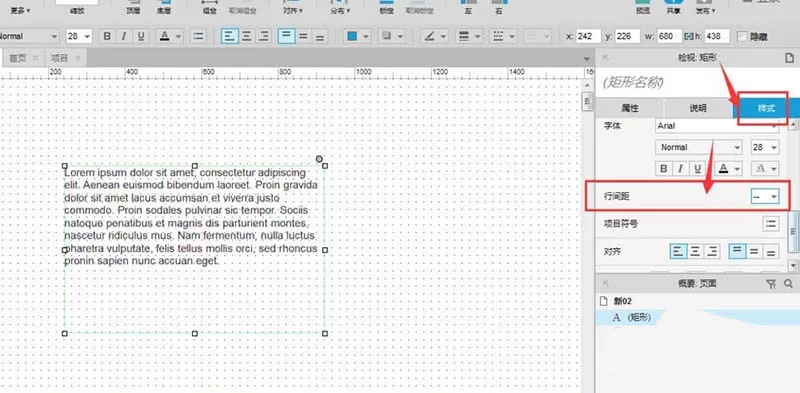The height and width of the screenshot is (393, 800).
Task: Open the font color picker in the top toolbar
Action: 170,36
